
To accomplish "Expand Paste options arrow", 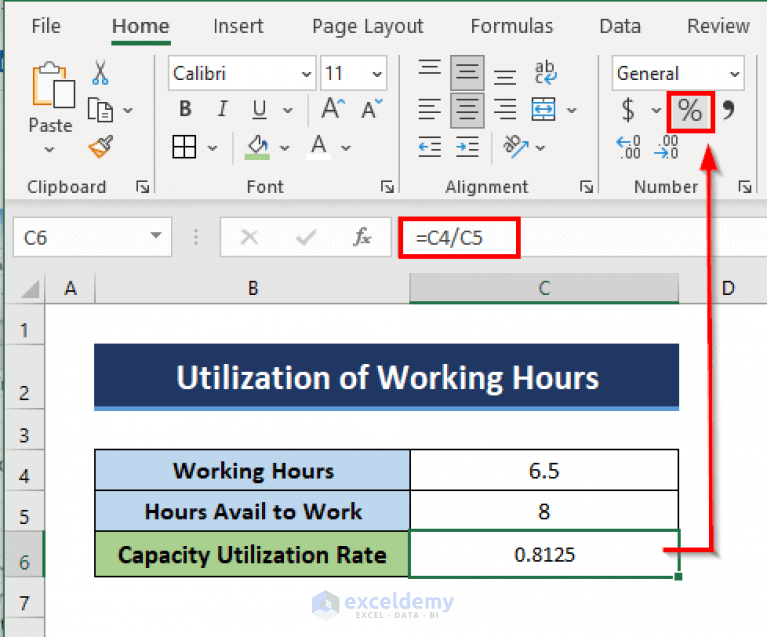I will pyautogui.click(x=49, y=149).
